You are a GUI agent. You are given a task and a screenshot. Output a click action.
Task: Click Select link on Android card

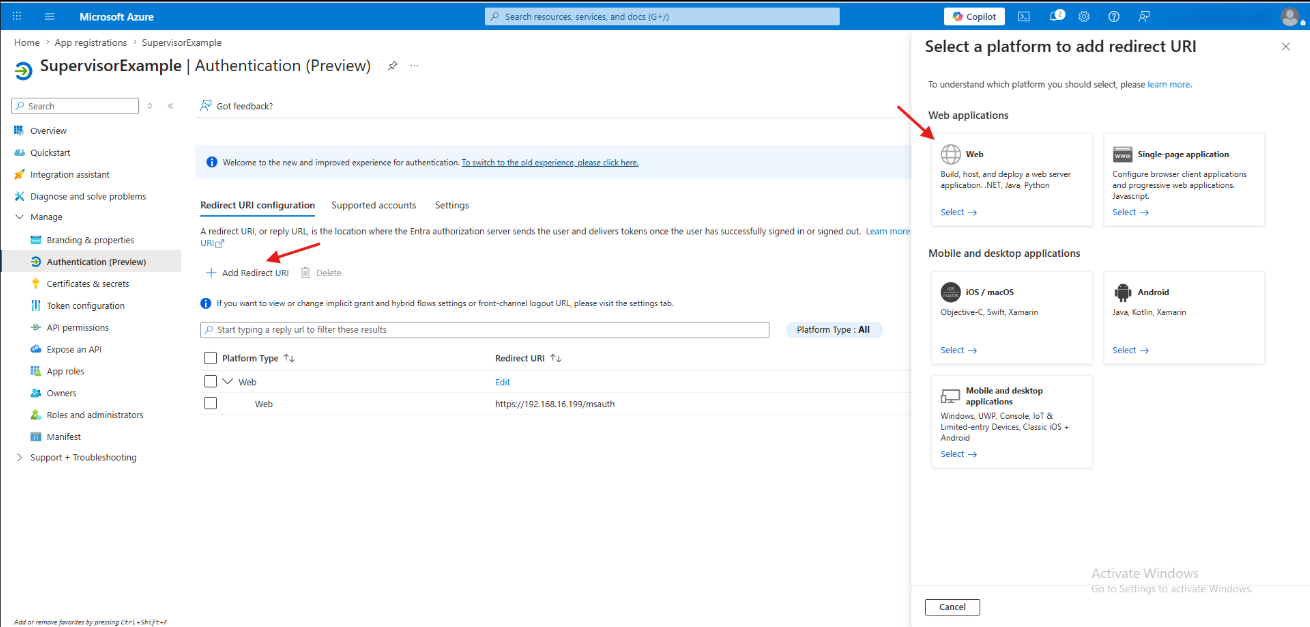coord(1130,350)
